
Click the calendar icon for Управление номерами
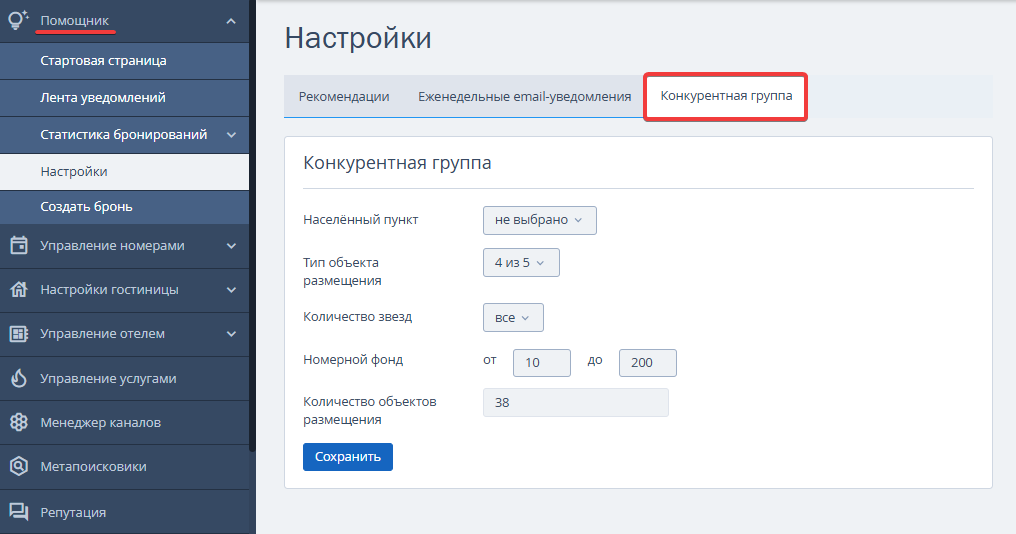(19, 246)
